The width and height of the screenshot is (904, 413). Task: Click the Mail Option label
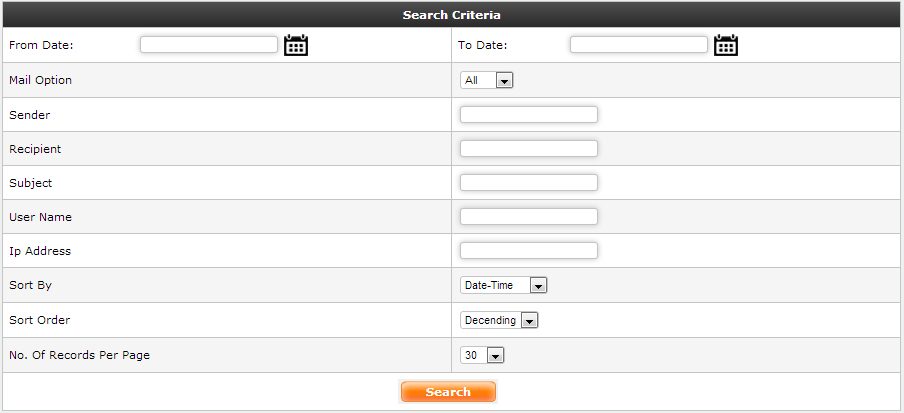pos(40,80)
